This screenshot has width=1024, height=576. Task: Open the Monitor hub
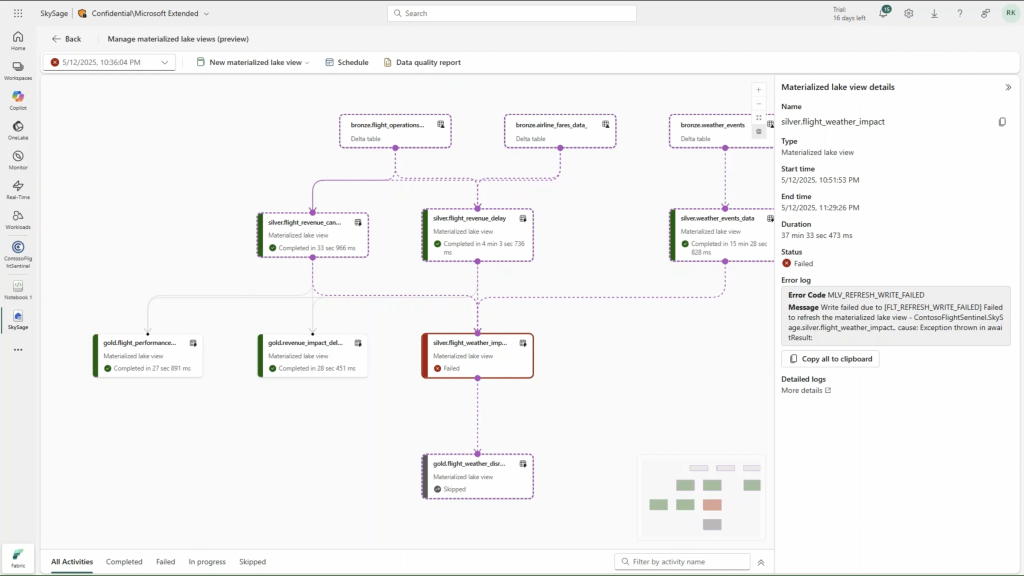coord(18,159)
